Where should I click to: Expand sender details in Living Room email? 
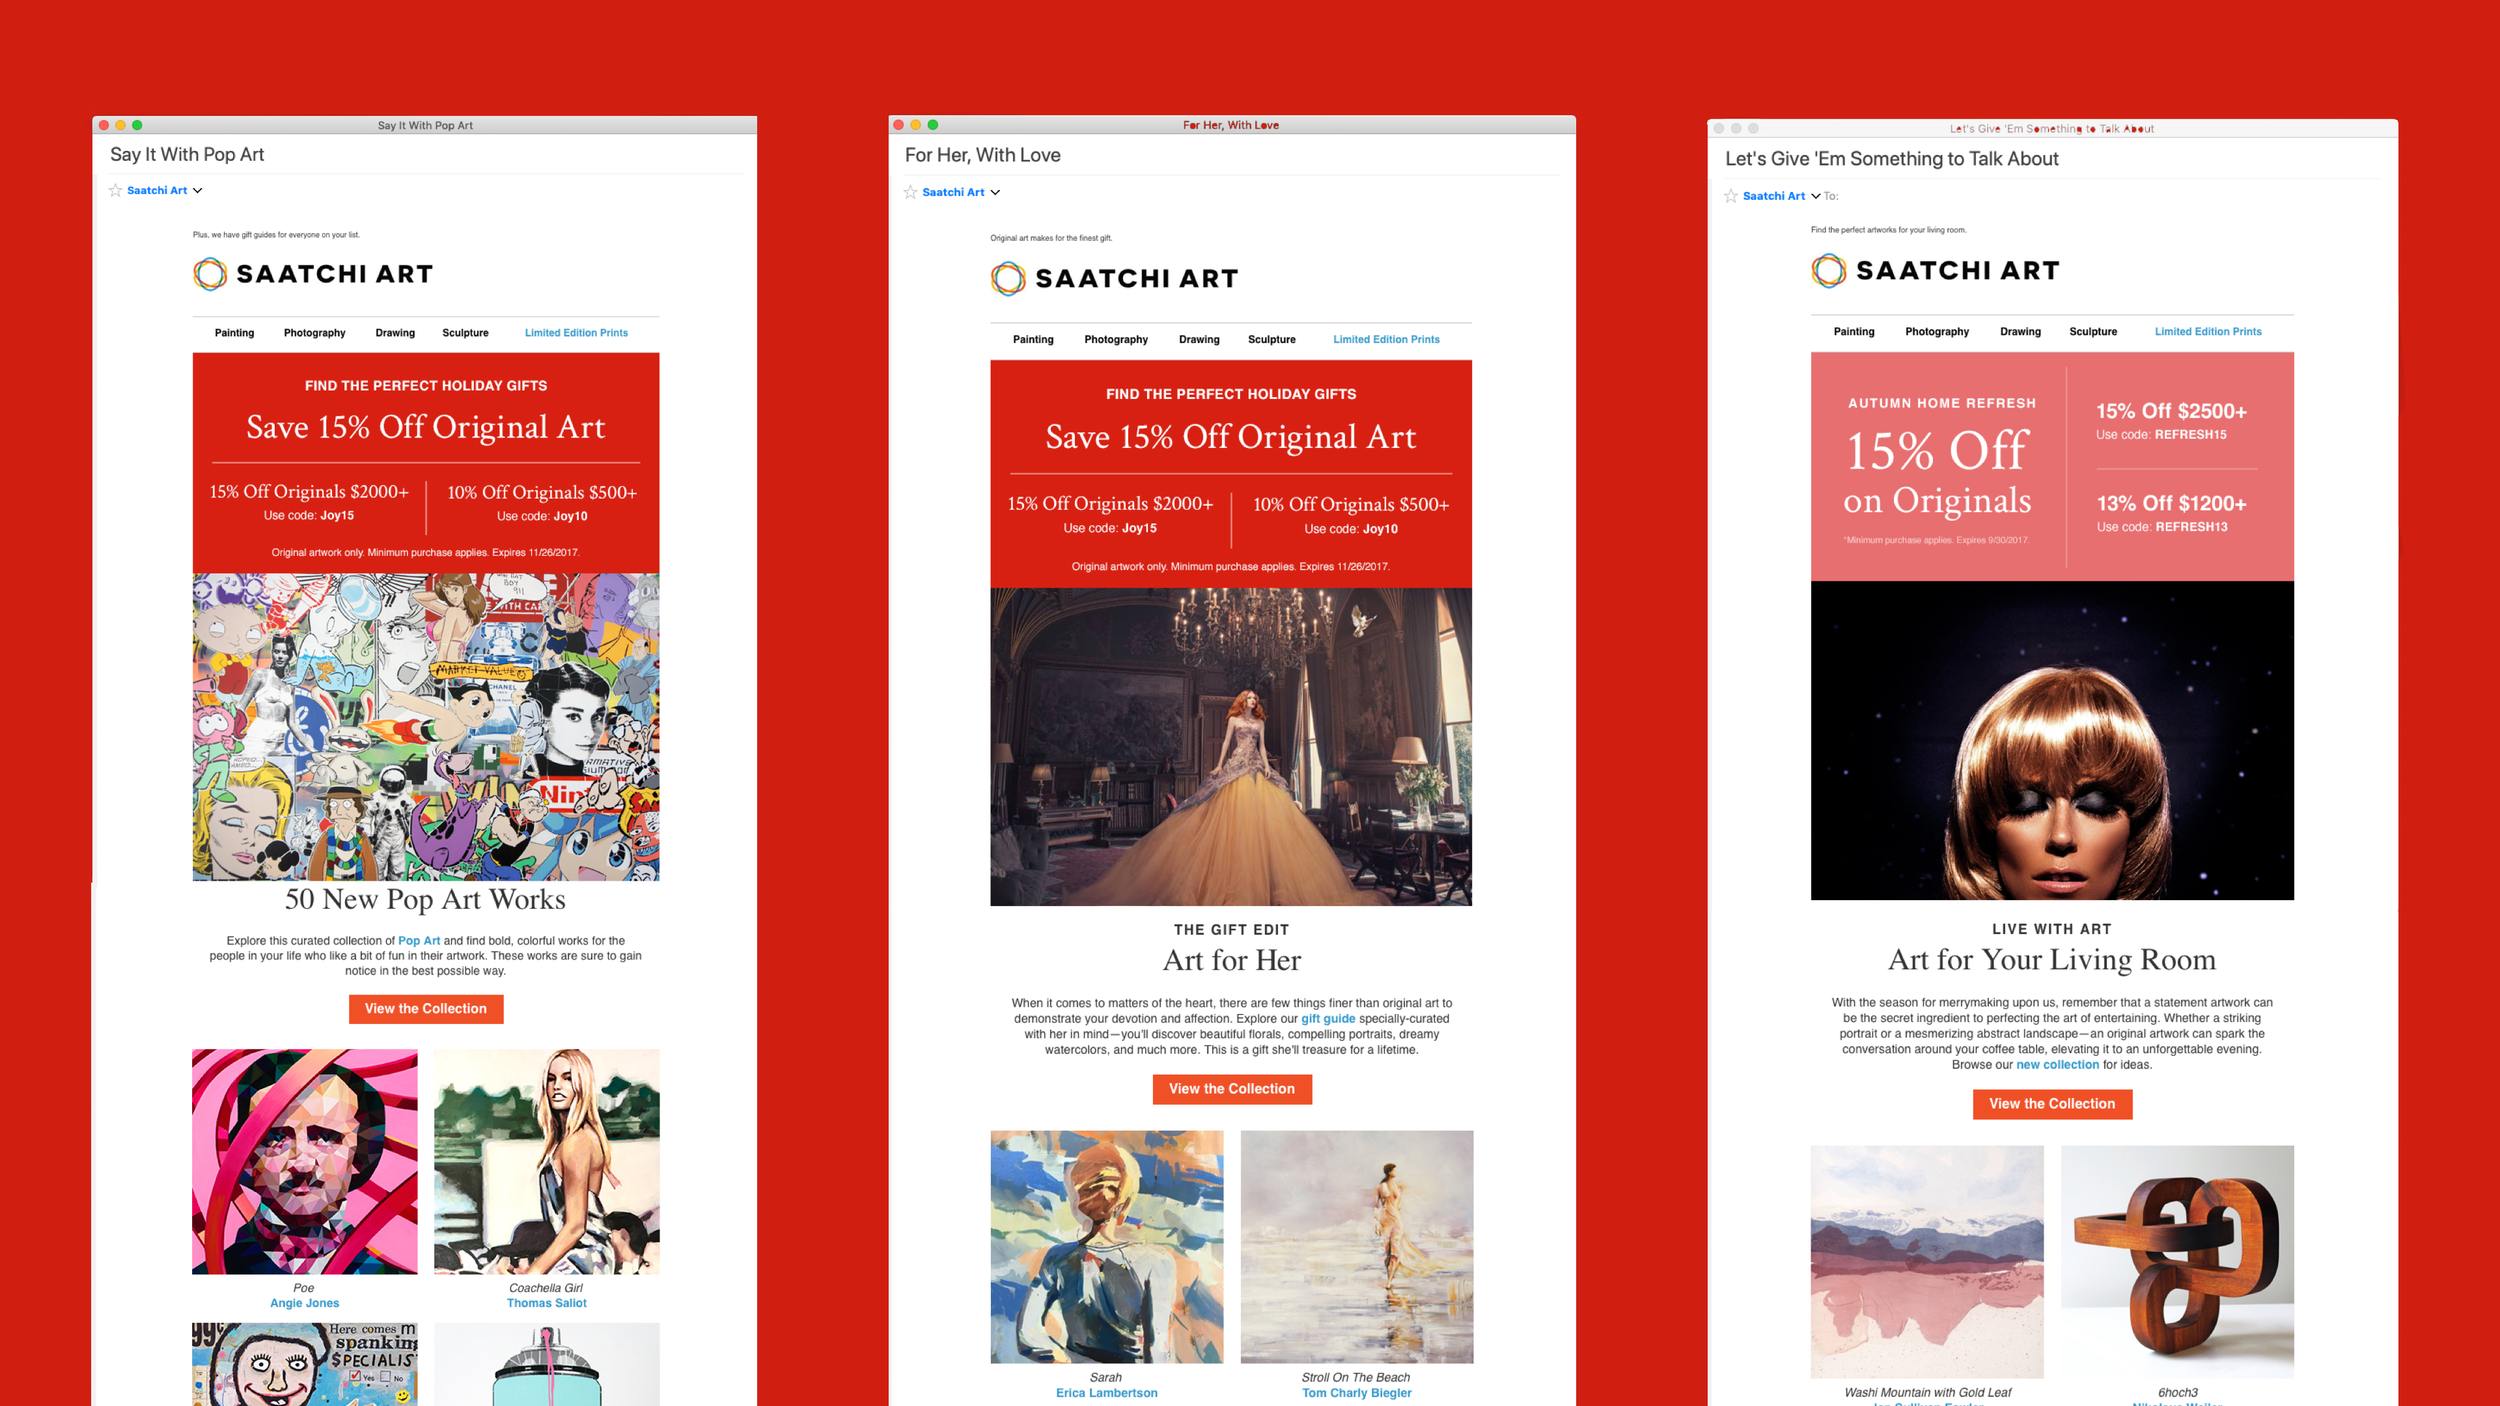pyautogui.click(x=1815, y=196)
